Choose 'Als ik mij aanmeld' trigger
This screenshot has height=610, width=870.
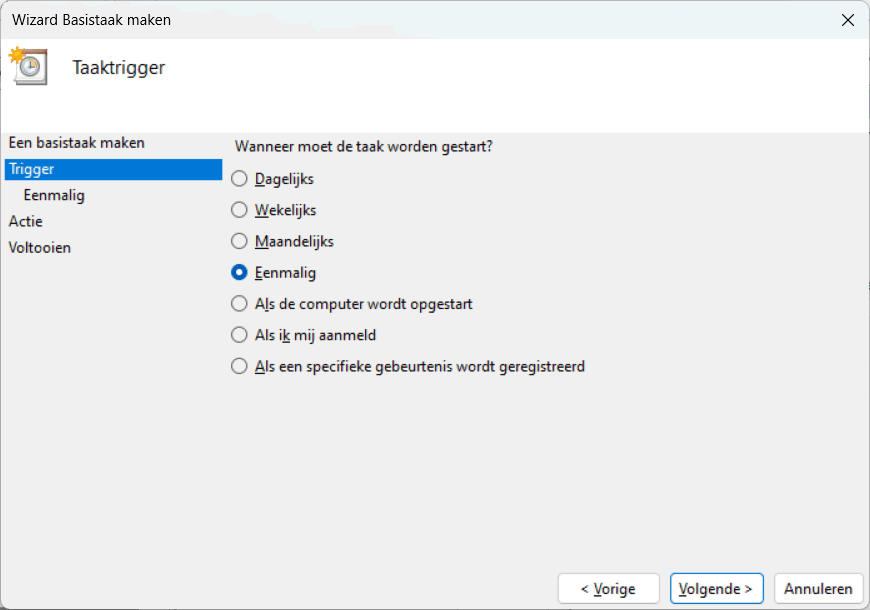(239, 335)
